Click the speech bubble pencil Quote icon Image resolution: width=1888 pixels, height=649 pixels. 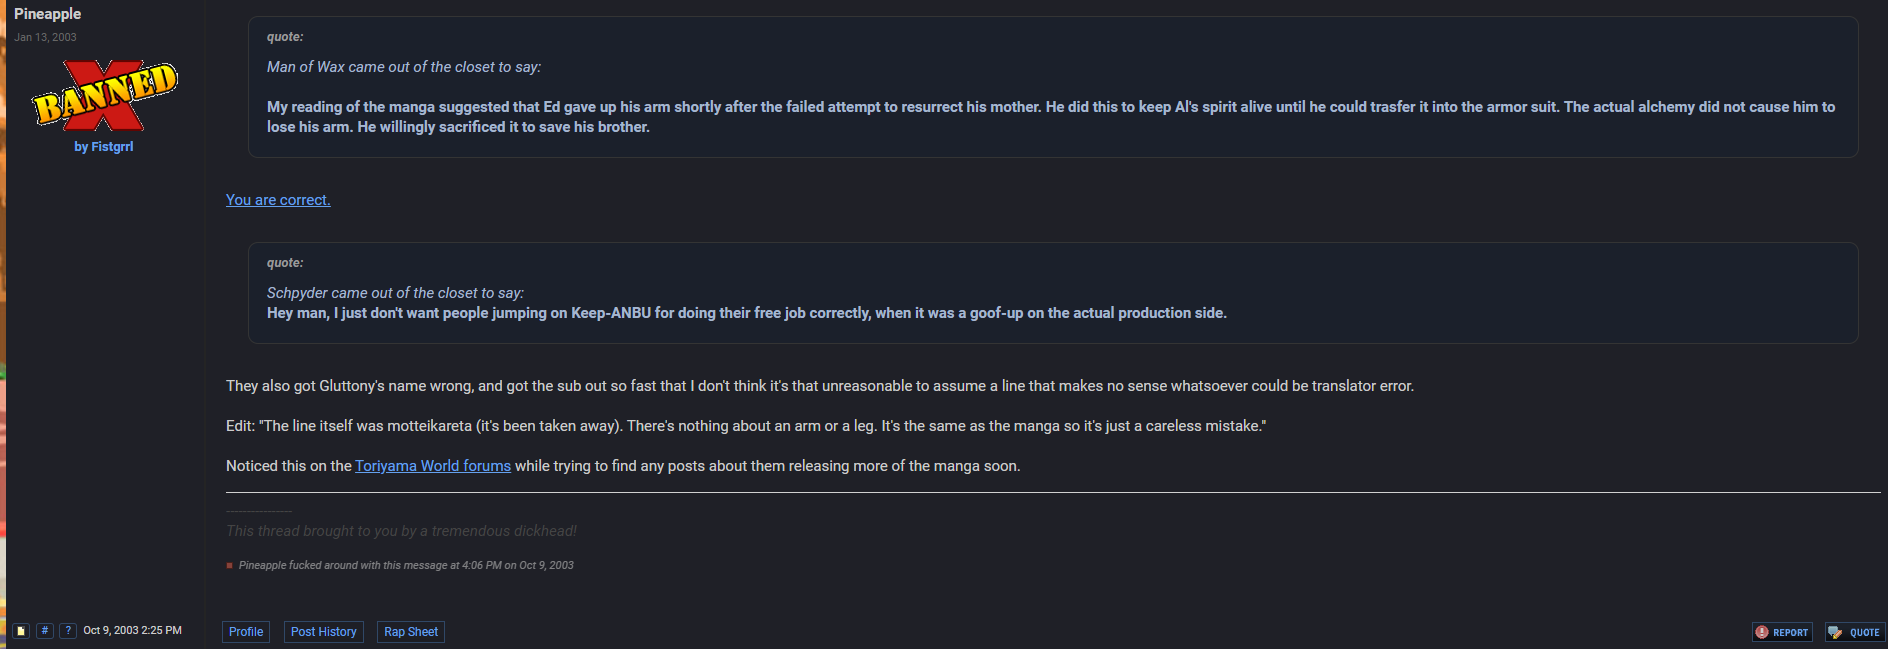click(1835, 632)
